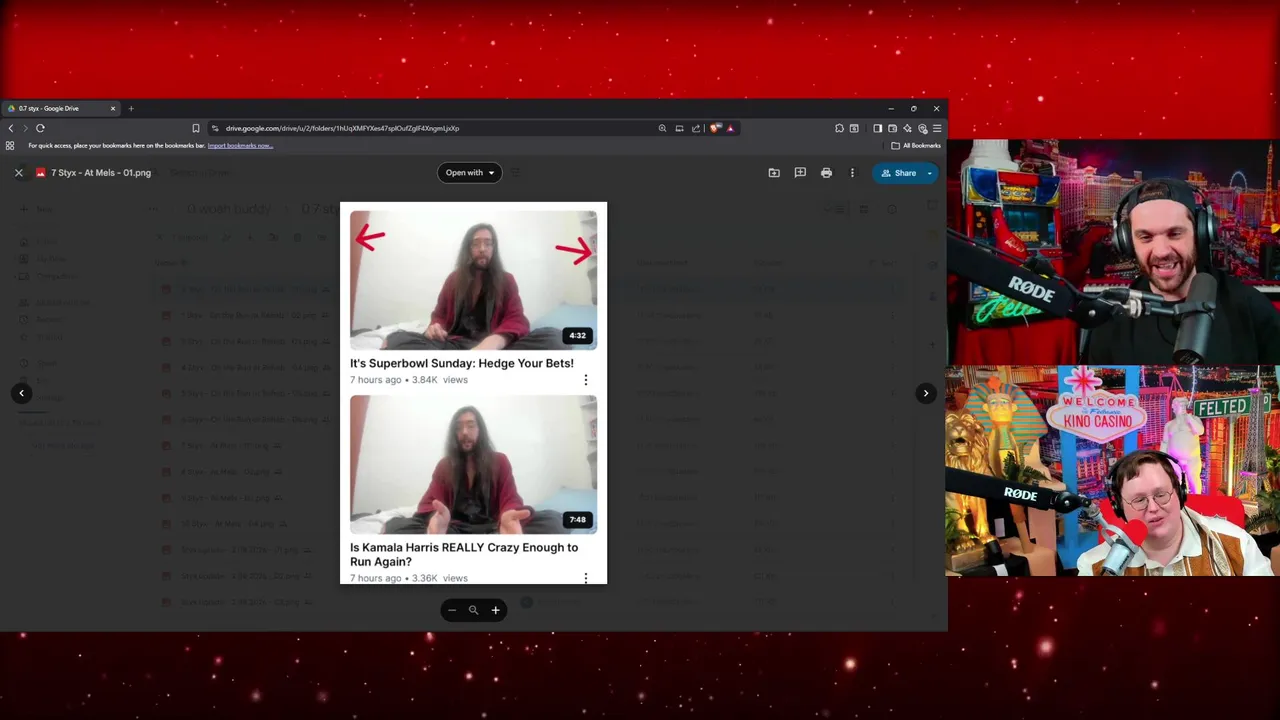Focus the drive.google.com address bar
Screen dimensions: 1280x720
[430, 128]
